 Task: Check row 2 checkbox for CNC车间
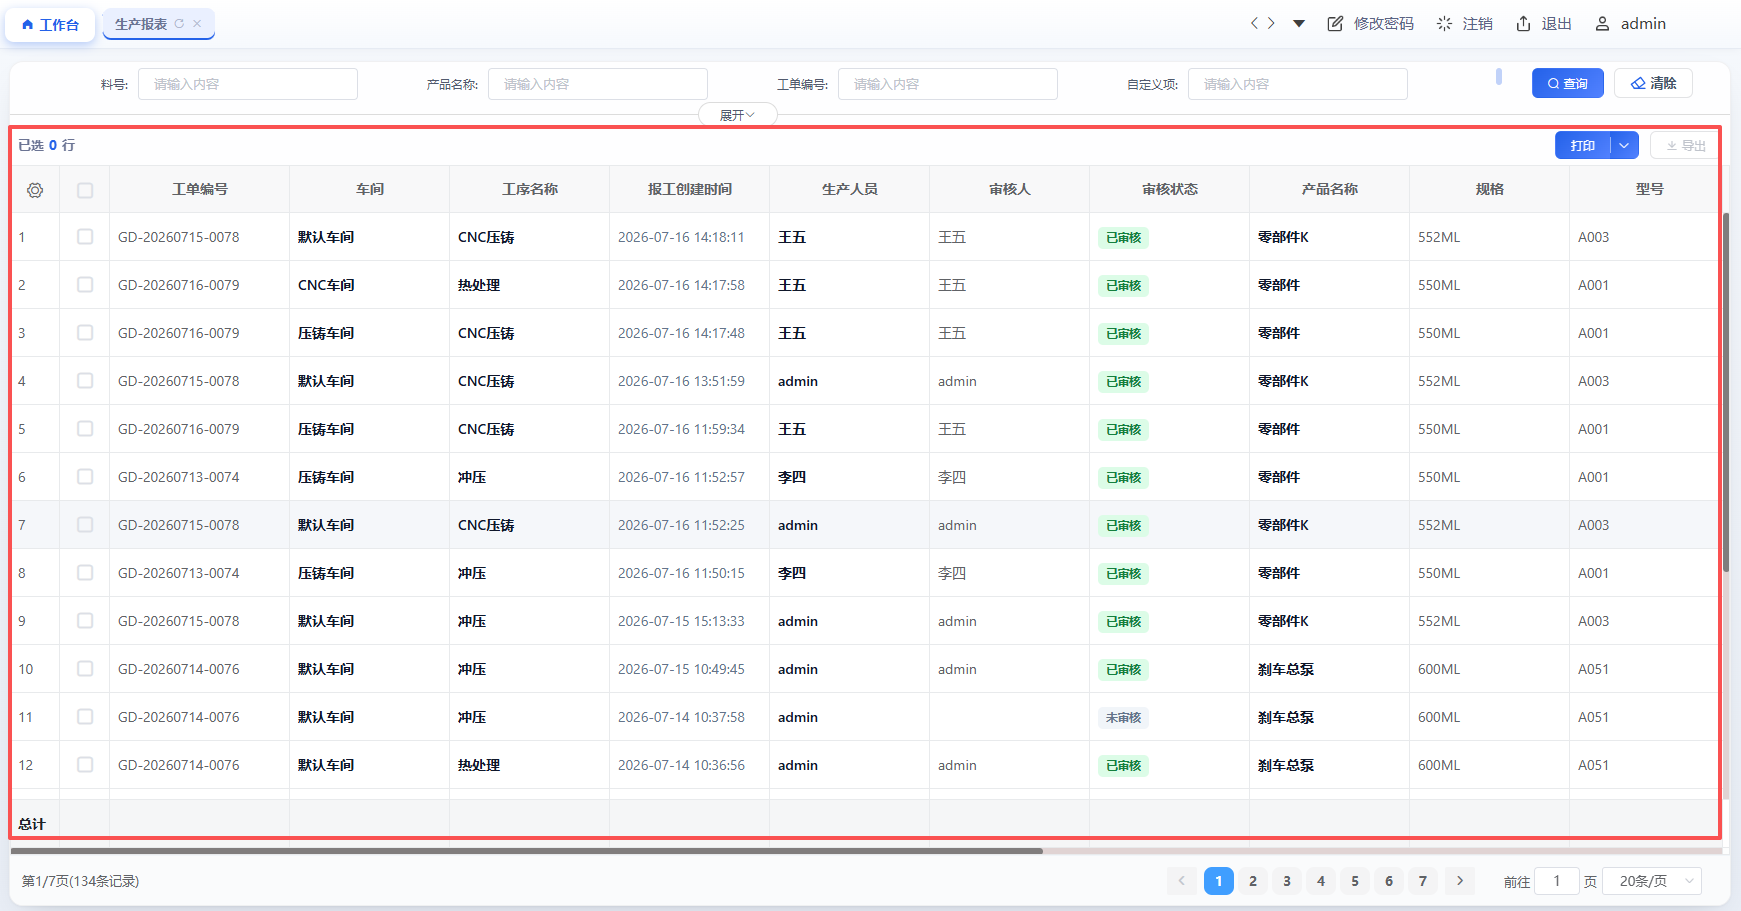point(85,285)
